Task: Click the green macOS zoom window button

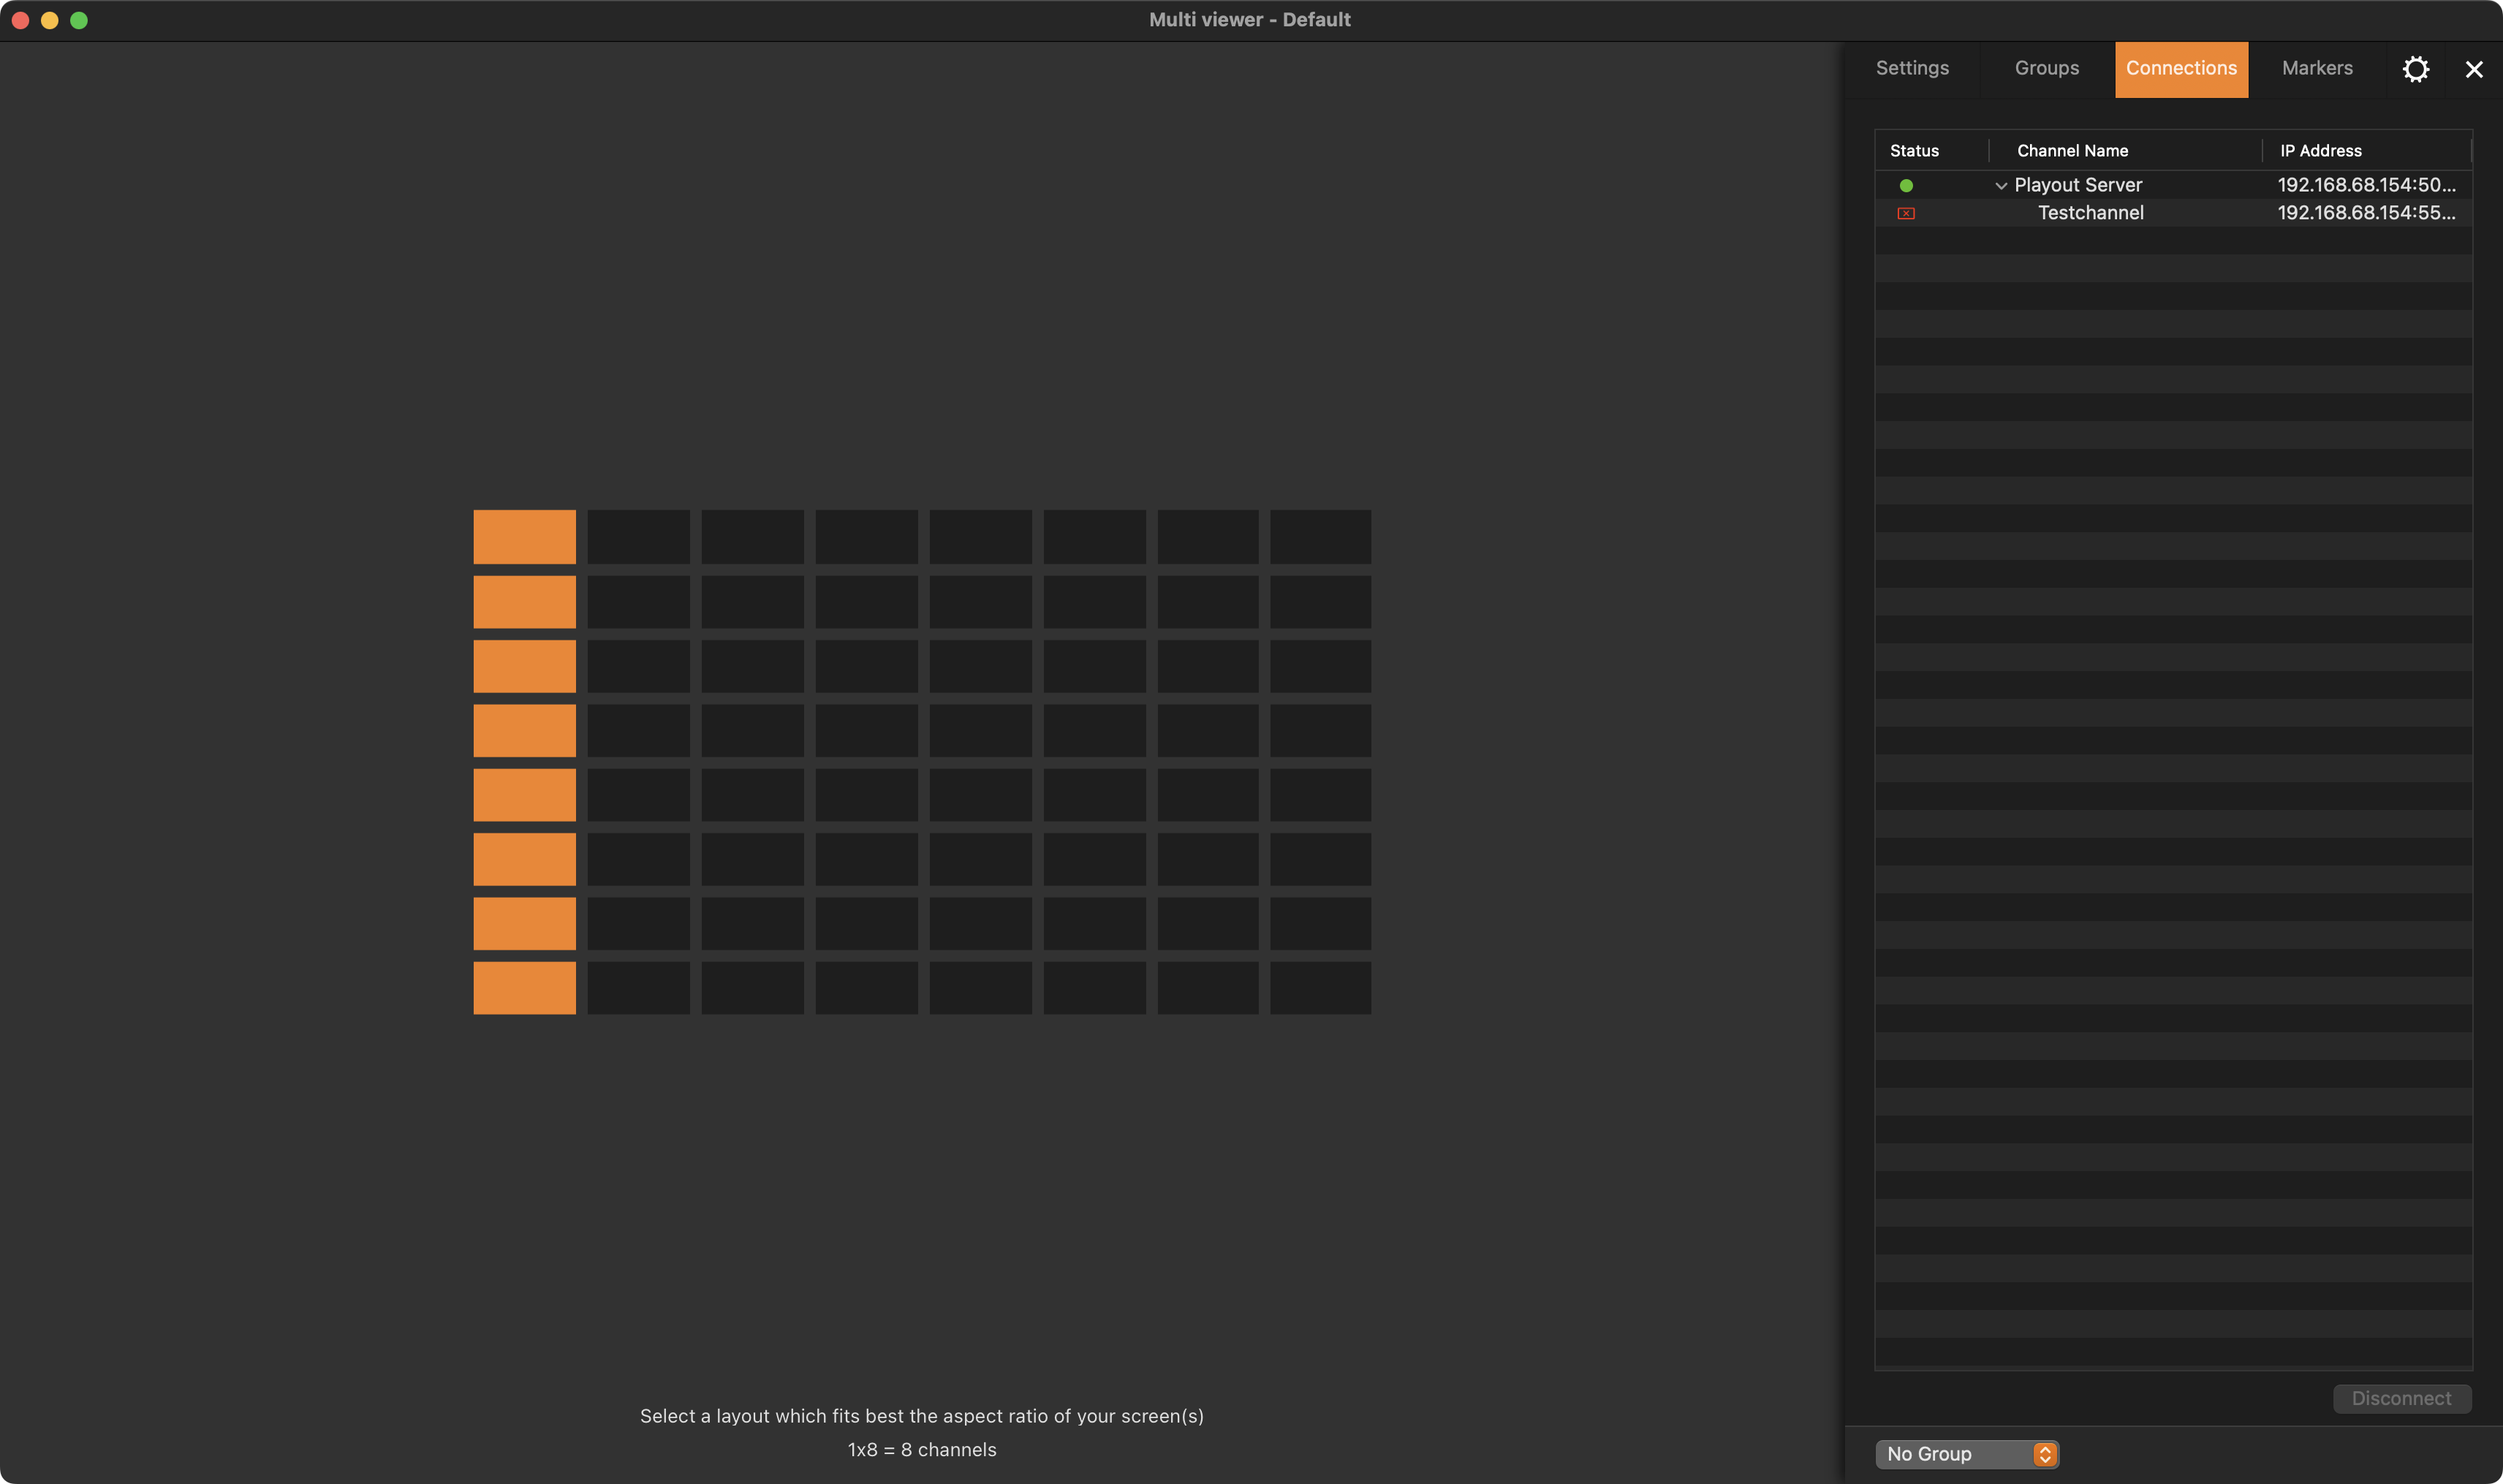Action: 79,20
